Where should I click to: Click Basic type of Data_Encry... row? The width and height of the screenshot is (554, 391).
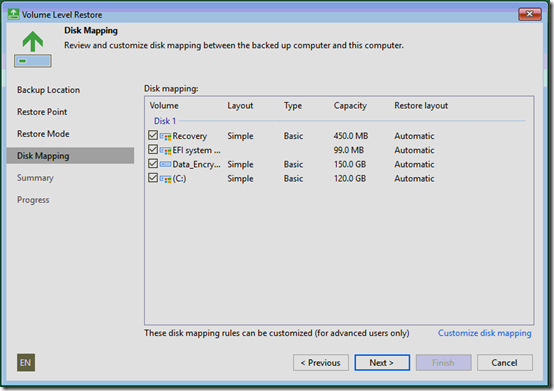tap(293, 164)
